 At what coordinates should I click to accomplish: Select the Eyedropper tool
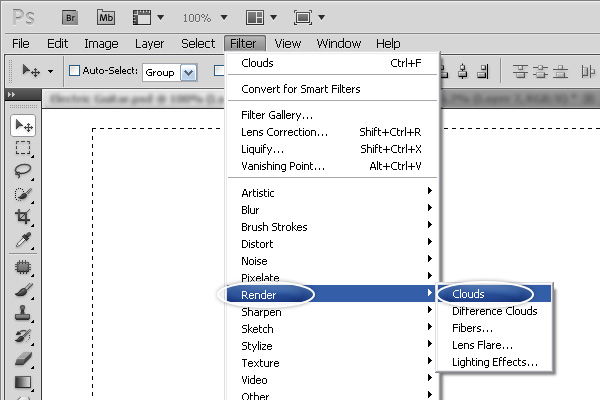coord(23,240)
